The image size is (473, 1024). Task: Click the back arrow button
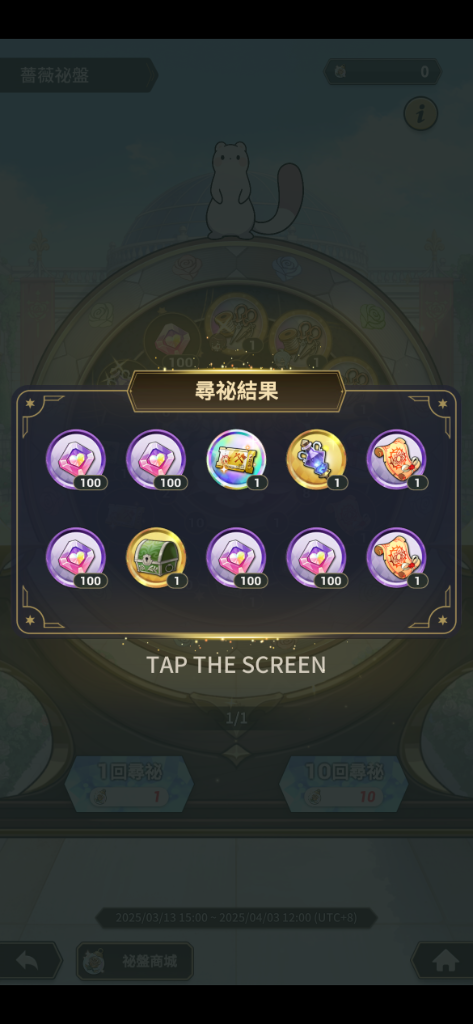(x=28, y=961)
